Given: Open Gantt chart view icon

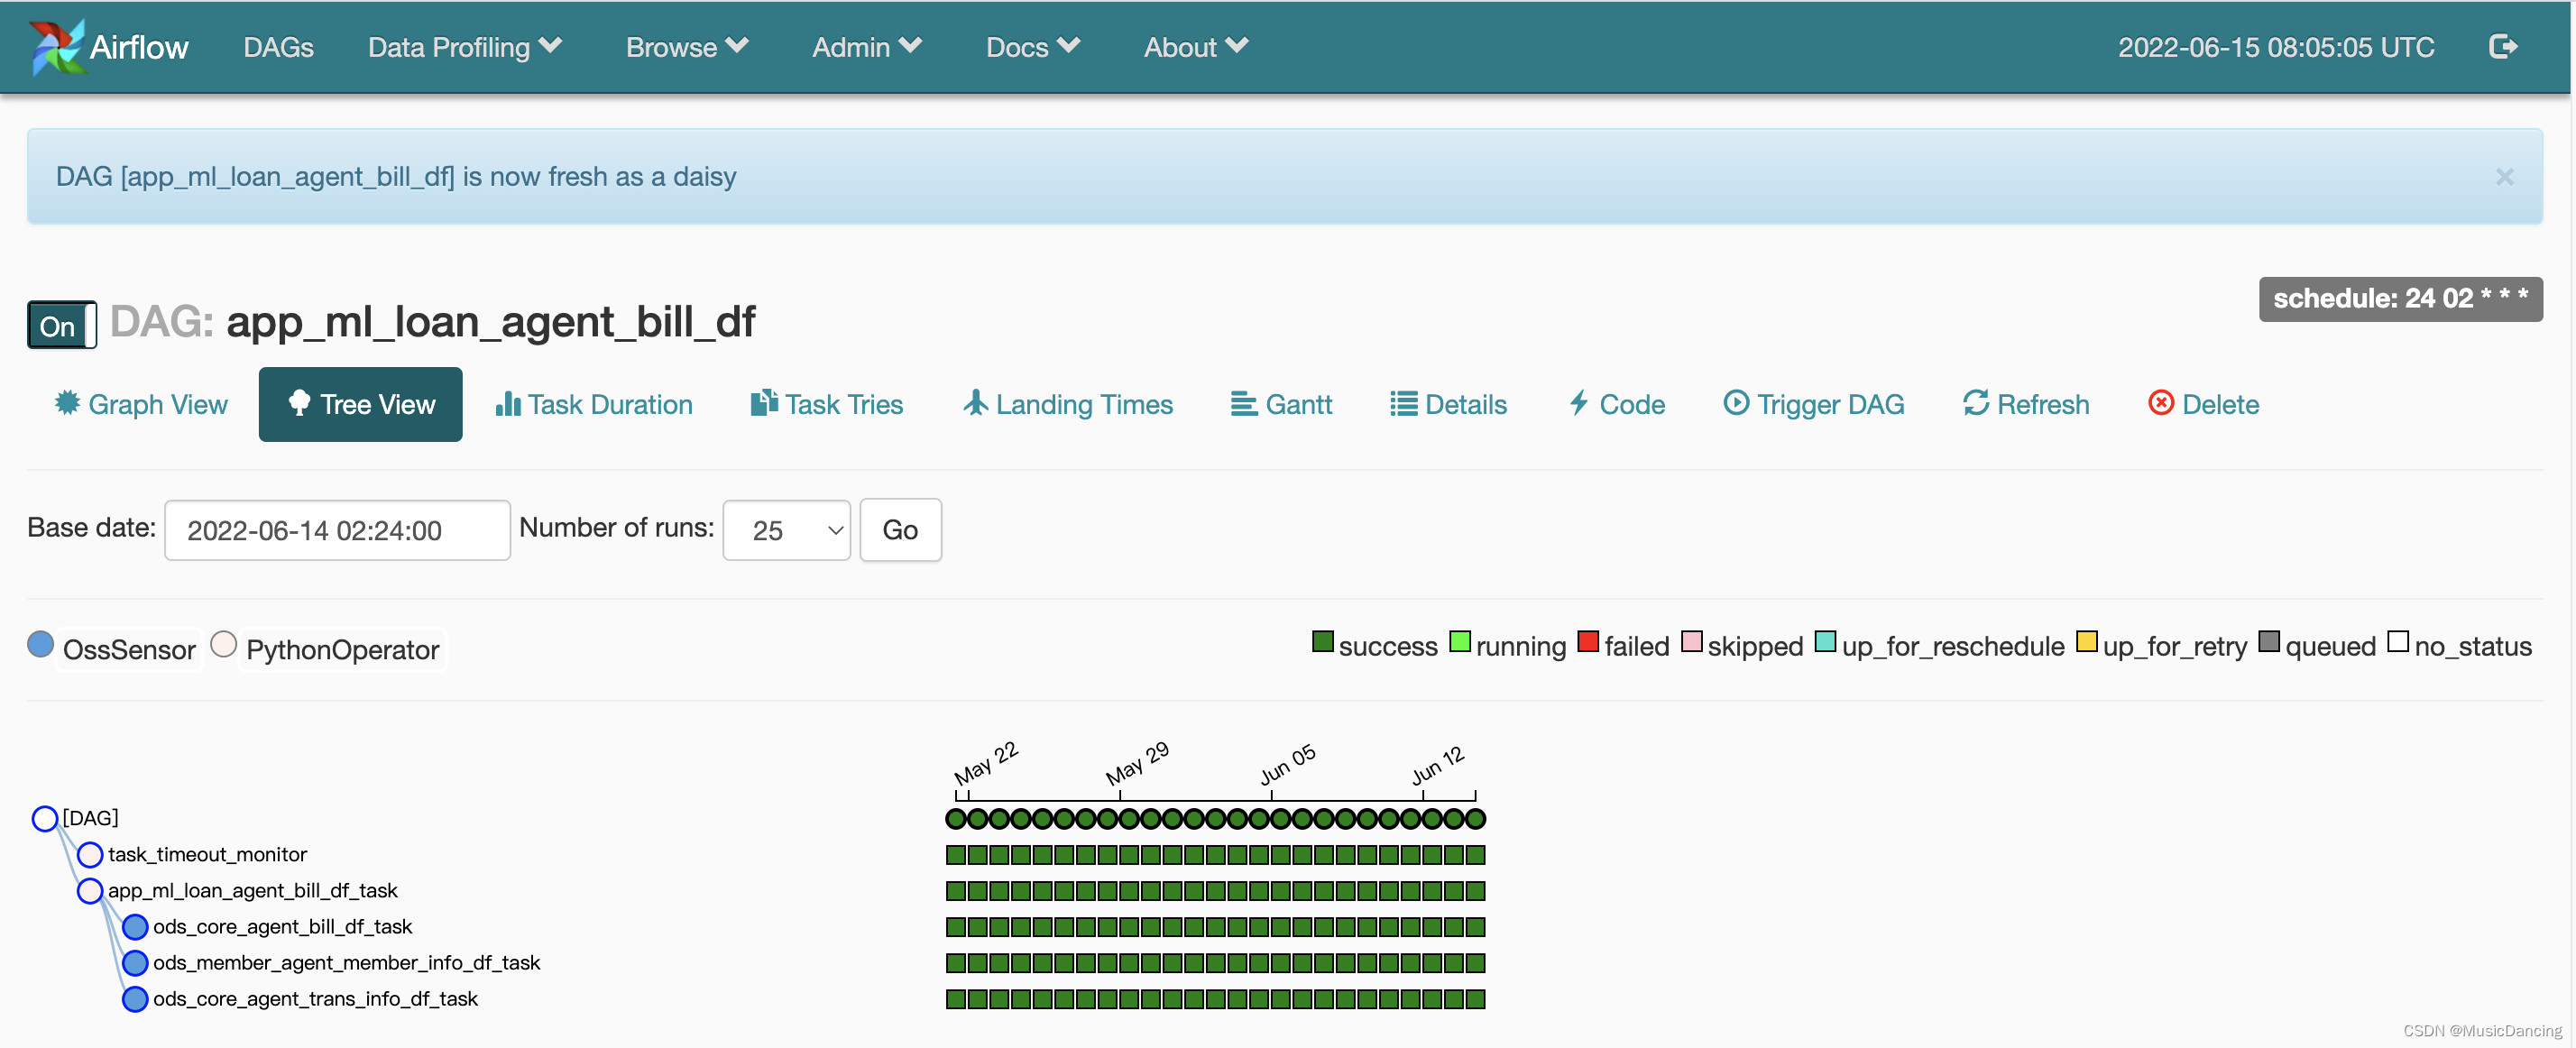Looking at the screenshot, I should point(1243,403).
